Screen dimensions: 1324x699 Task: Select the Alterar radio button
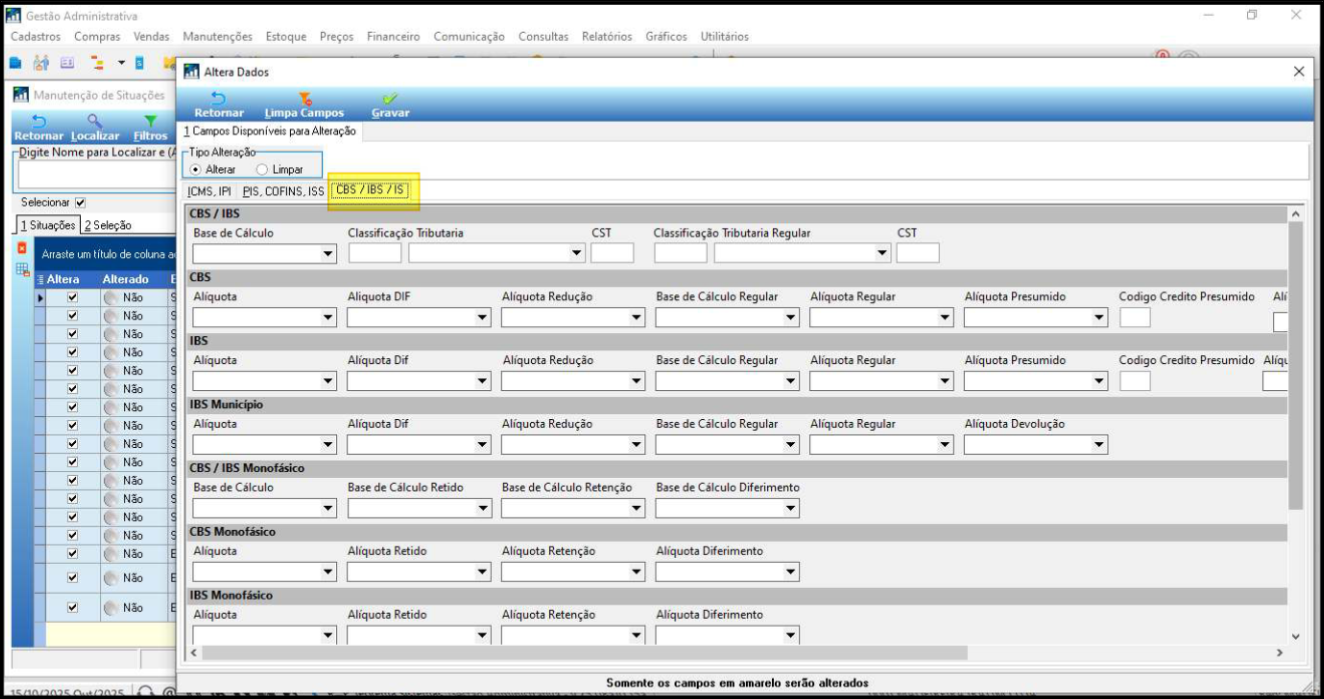click(x=196, y=170)
